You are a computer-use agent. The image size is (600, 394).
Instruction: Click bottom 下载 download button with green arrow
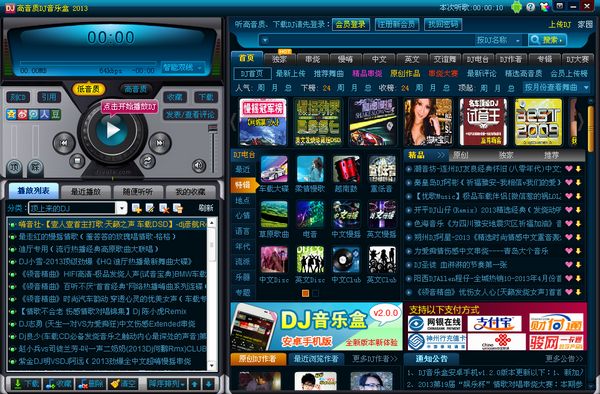click(x=26, y=384)
